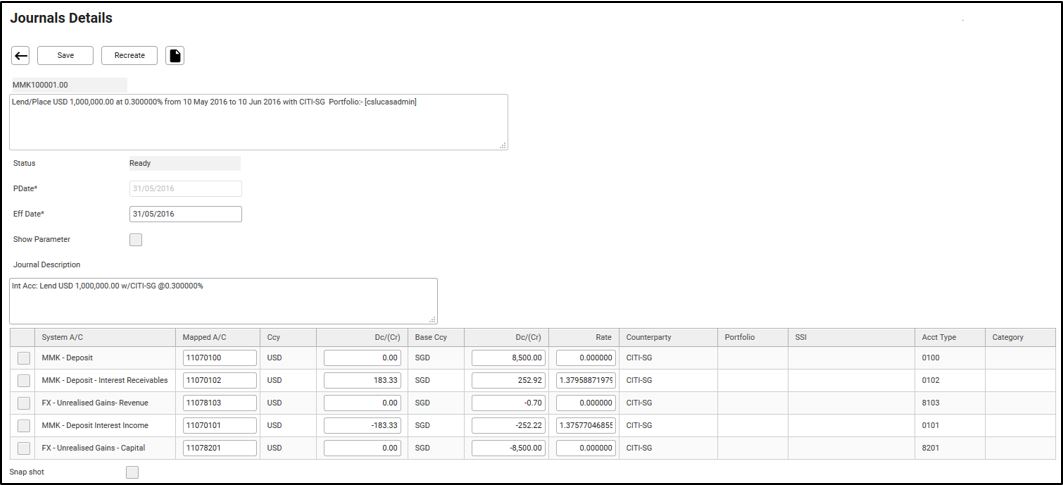The width and height of the screenshot is (1063, 485).
Task: Click the Rate field starting 1.37958
Action: point(584,380)
